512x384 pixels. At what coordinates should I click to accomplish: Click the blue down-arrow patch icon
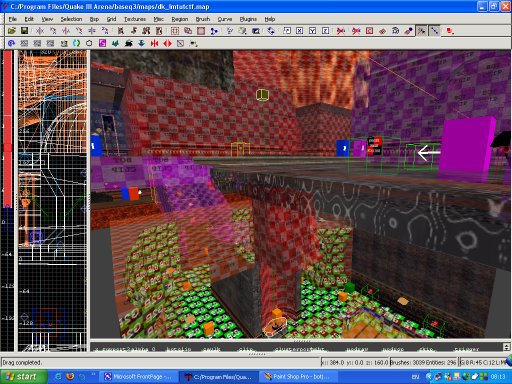141,43
